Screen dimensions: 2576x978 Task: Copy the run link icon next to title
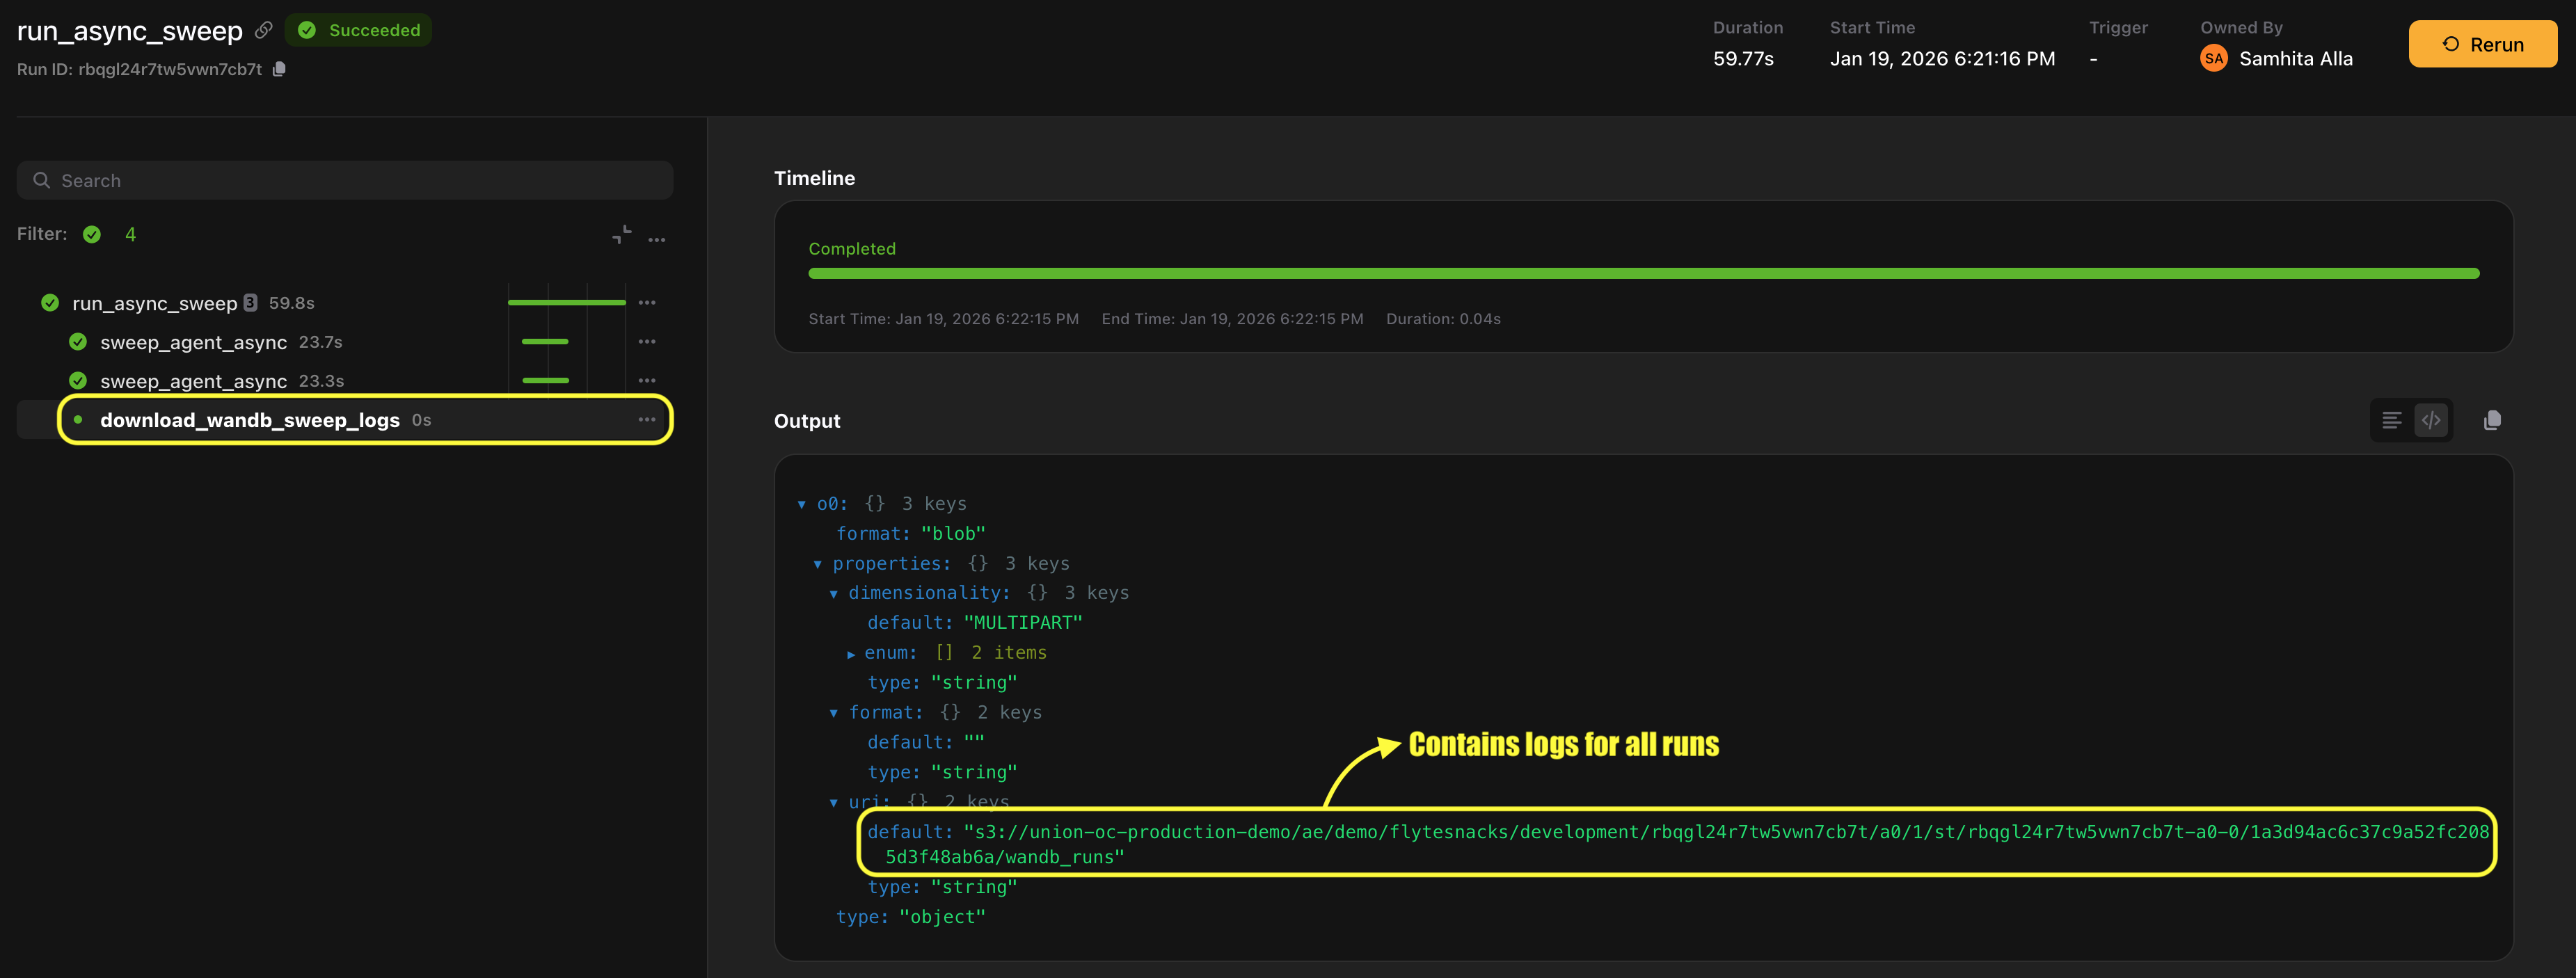pos(263,30)
